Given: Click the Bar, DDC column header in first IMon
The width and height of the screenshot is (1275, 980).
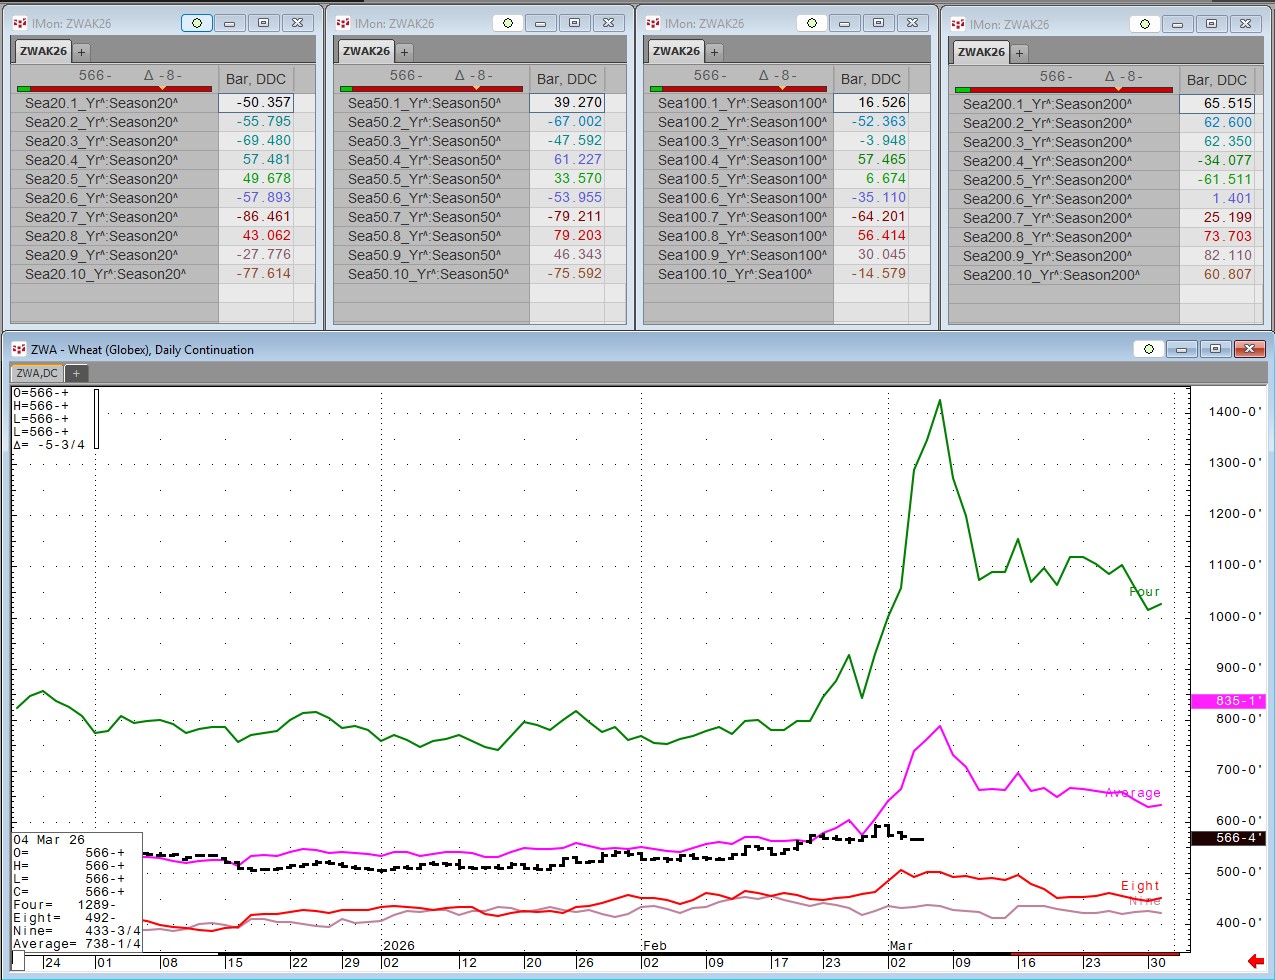Looking at the screenshot, I should [256, 79].
